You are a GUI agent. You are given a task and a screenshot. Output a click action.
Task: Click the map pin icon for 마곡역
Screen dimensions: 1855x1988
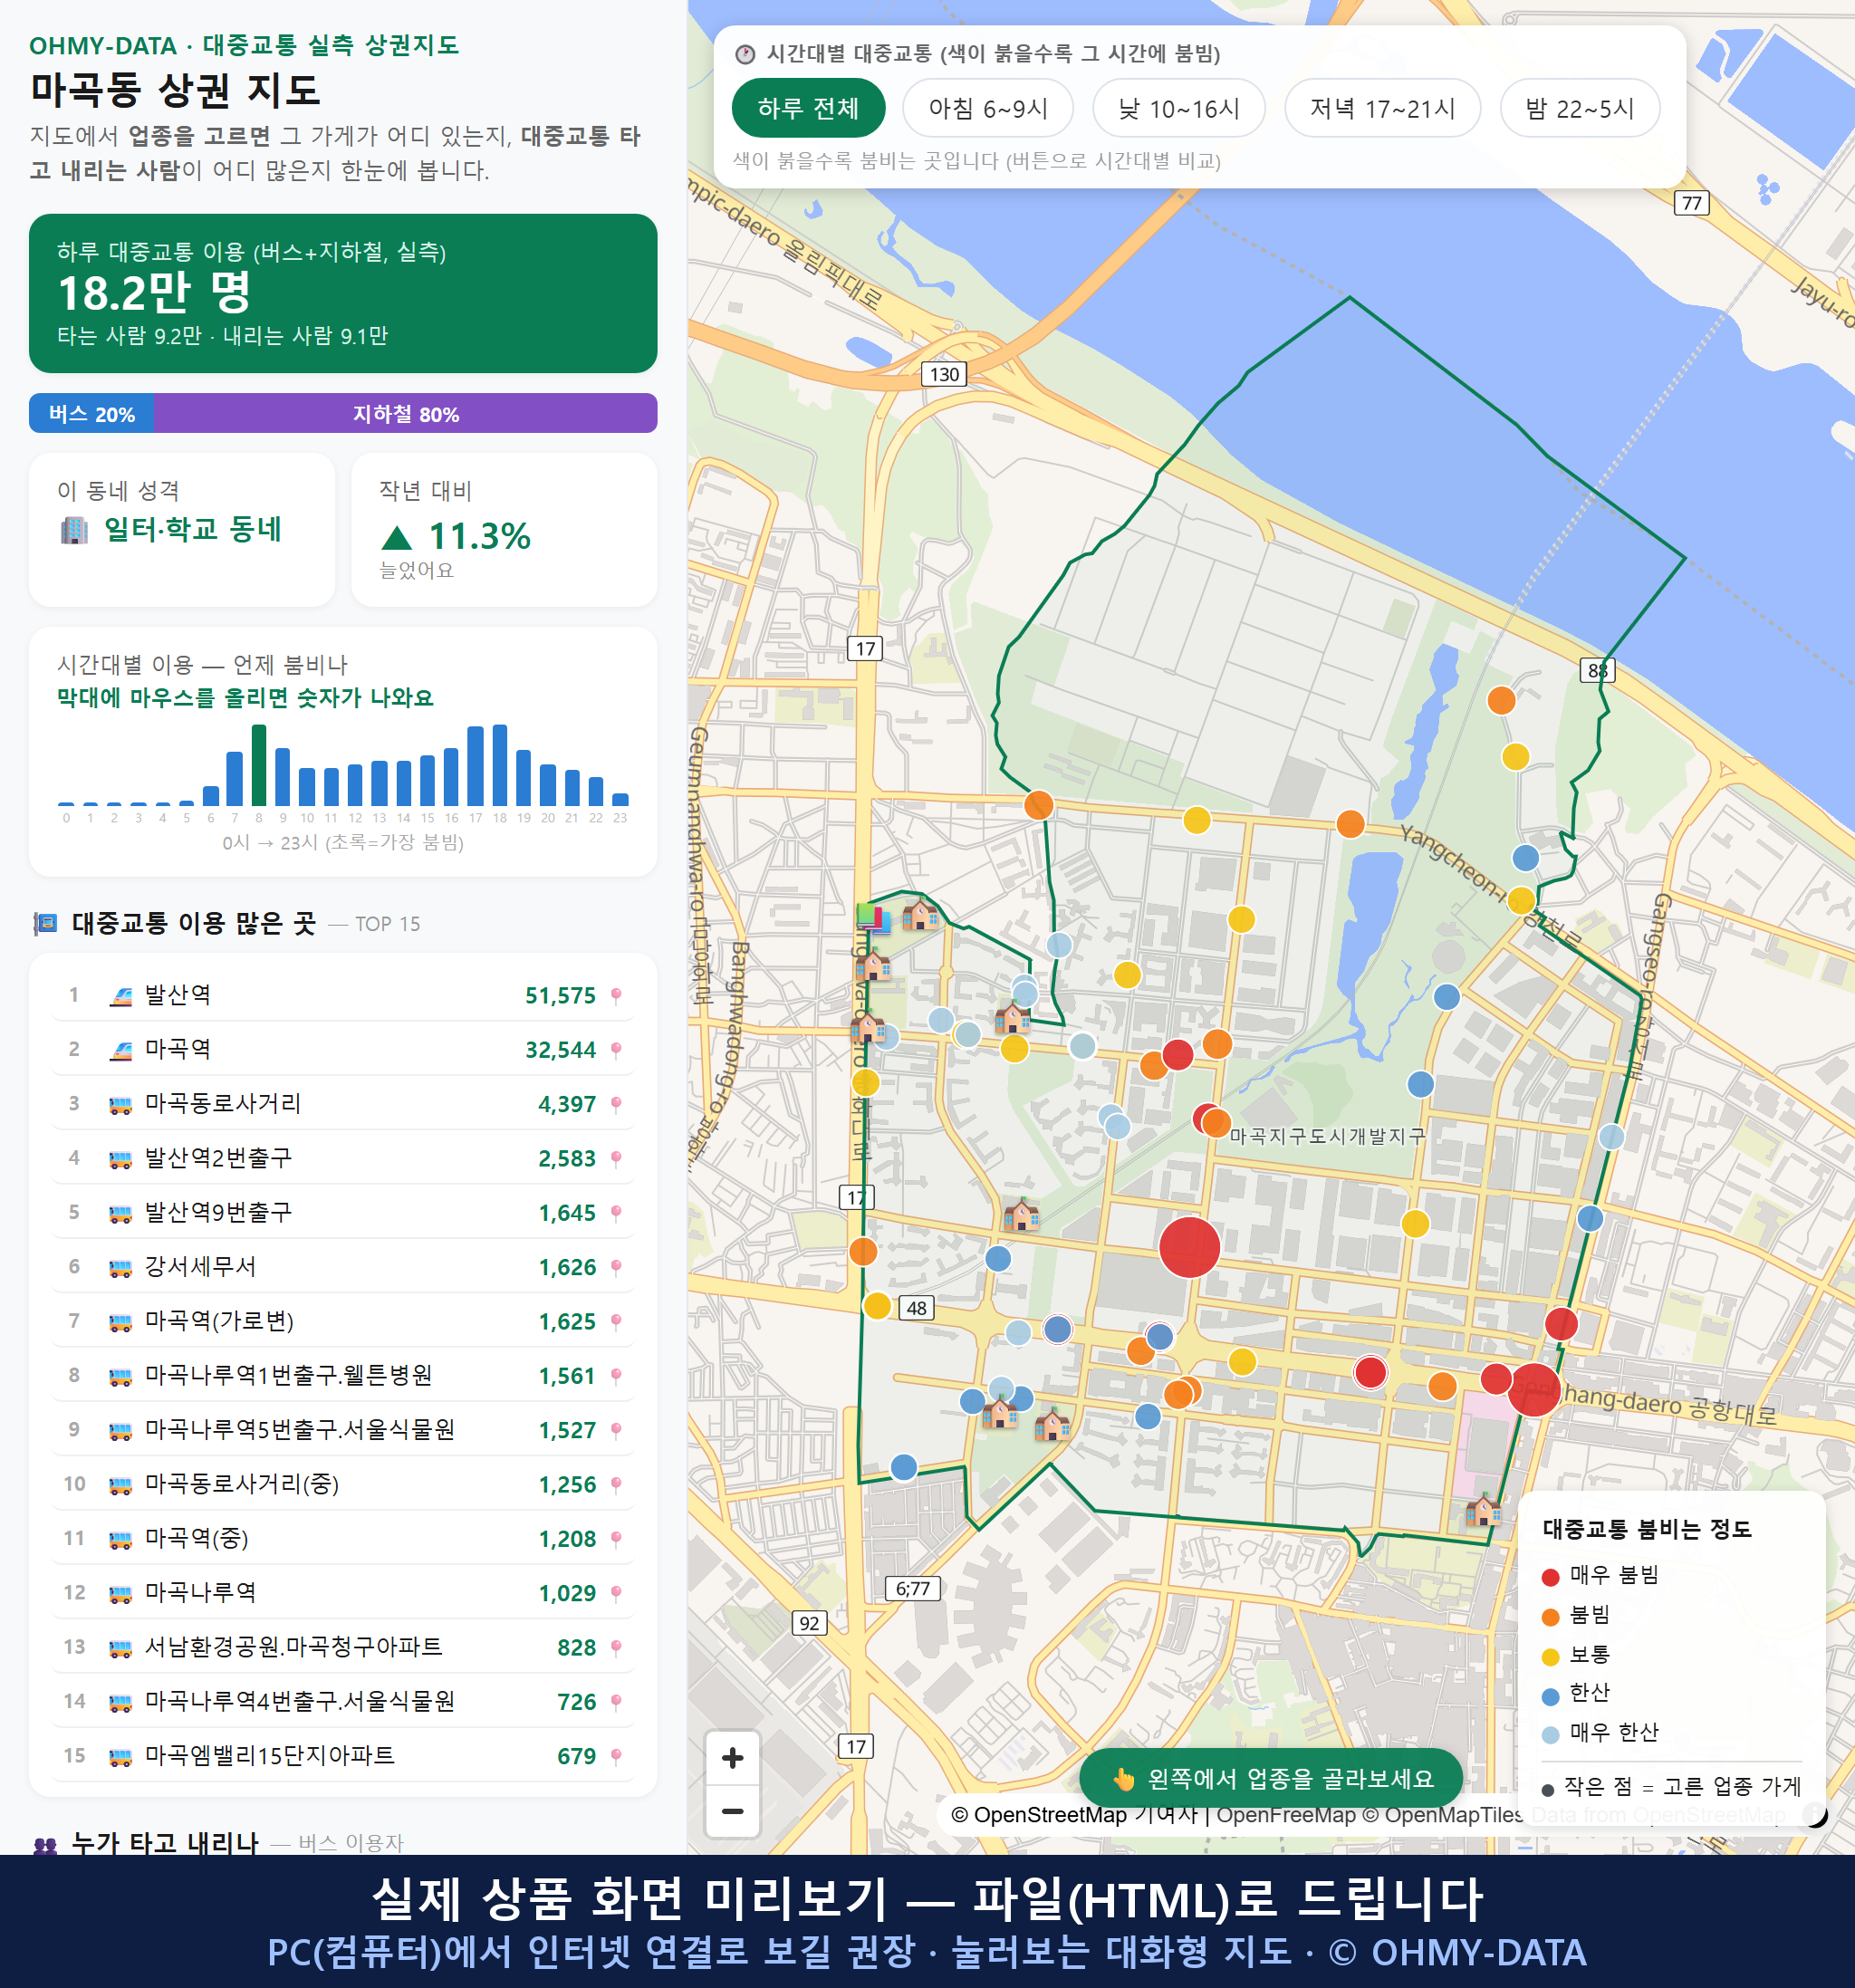tap(616, 1050)
